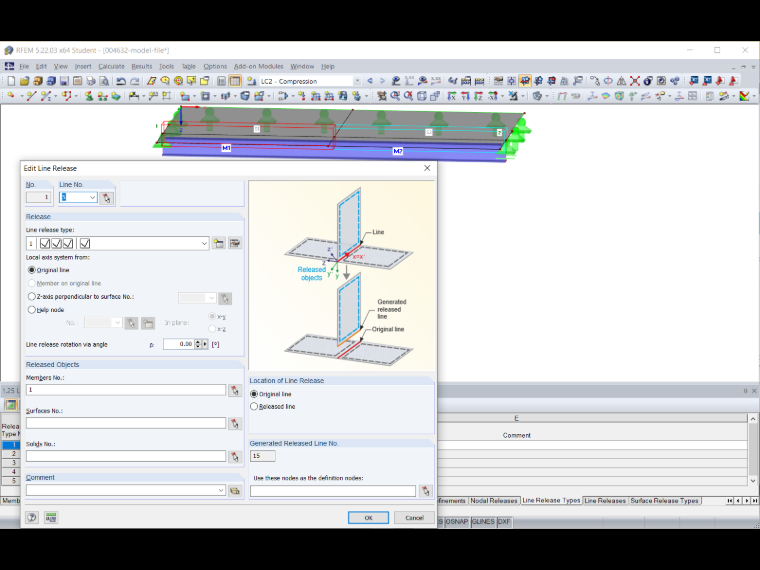This screenshot has width=760, height=570.
Task: Switch to the Line Releases tab
Action: click(605, 501)
